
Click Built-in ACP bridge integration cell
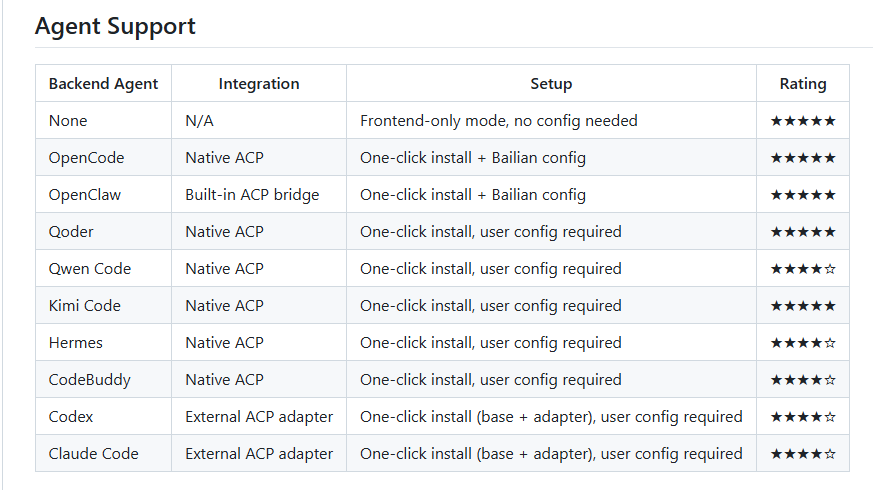252,195
